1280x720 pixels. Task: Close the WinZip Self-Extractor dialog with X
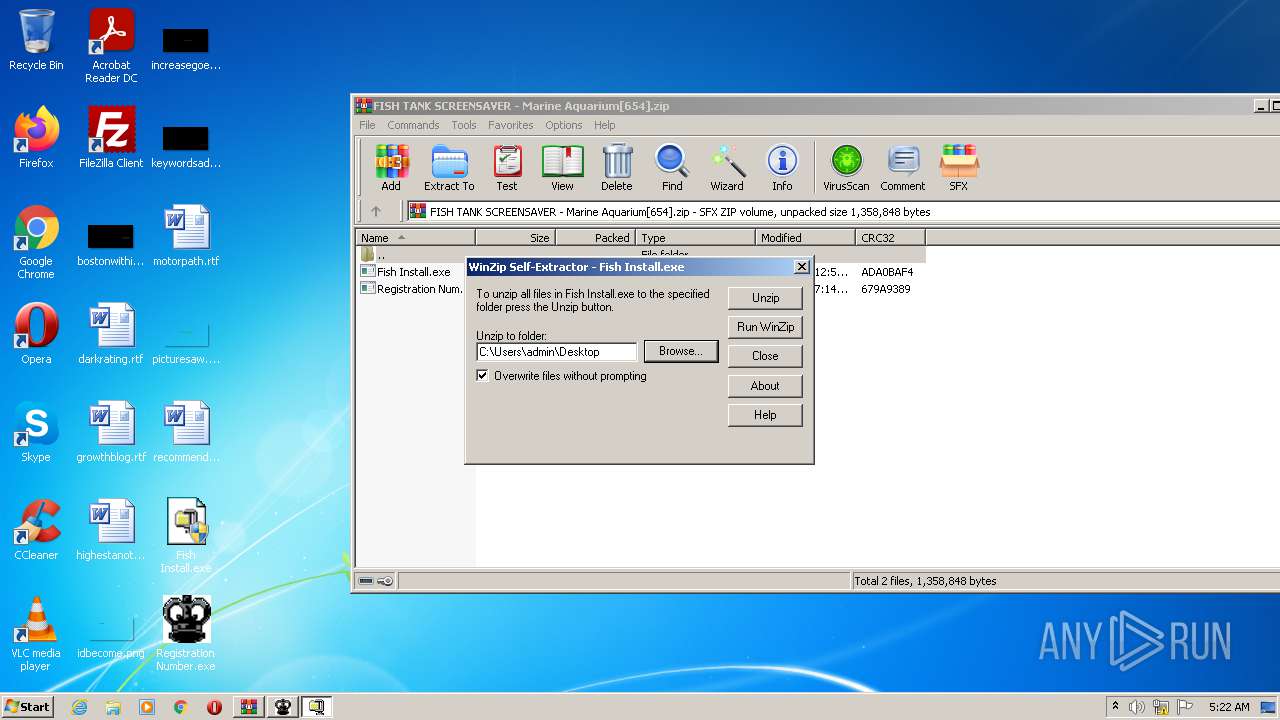pyautogui.click(x=801, y=267)
